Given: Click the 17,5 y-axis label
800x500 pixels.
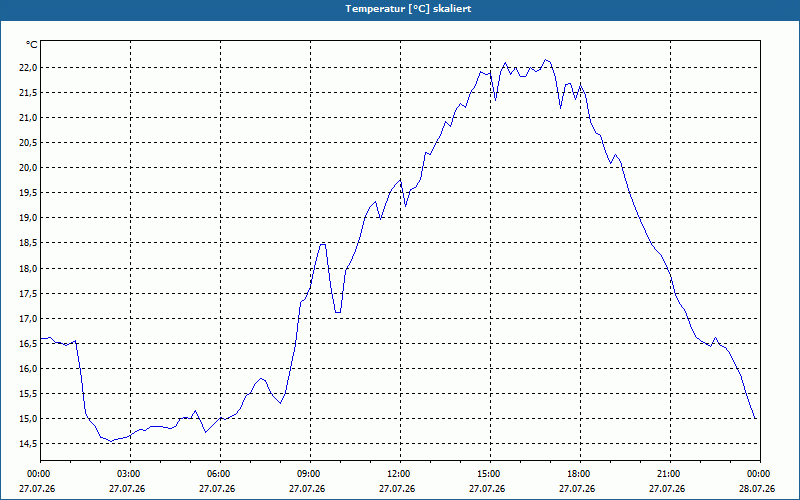Looking at the screenshot, I should (29, 293).
